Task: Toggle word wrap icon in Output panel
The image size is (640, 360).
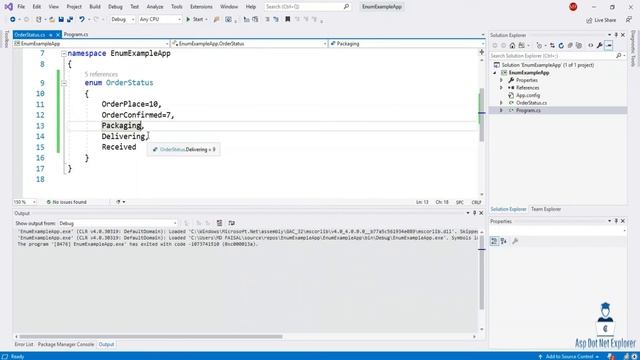Action: [231, 223]
